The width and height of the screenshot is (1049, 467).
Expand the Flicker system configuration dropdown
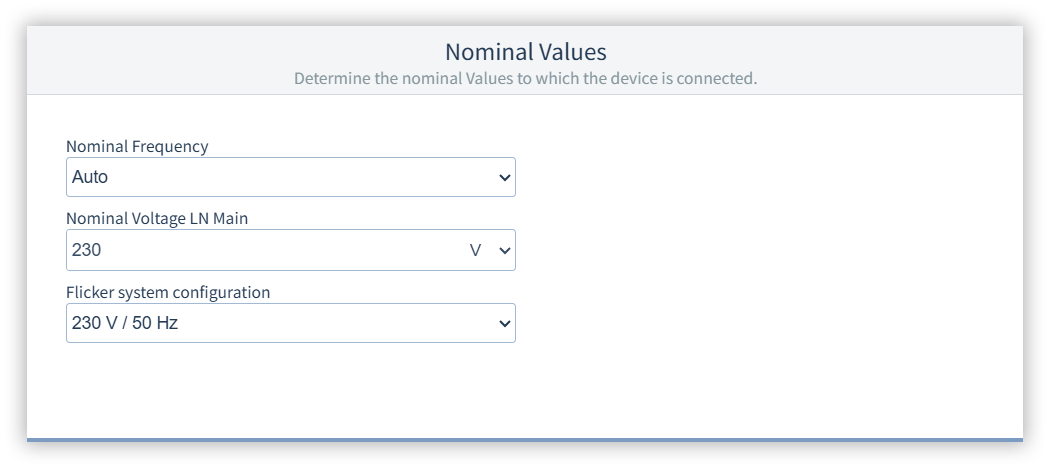pyautogui.click(x=290, y=323)
